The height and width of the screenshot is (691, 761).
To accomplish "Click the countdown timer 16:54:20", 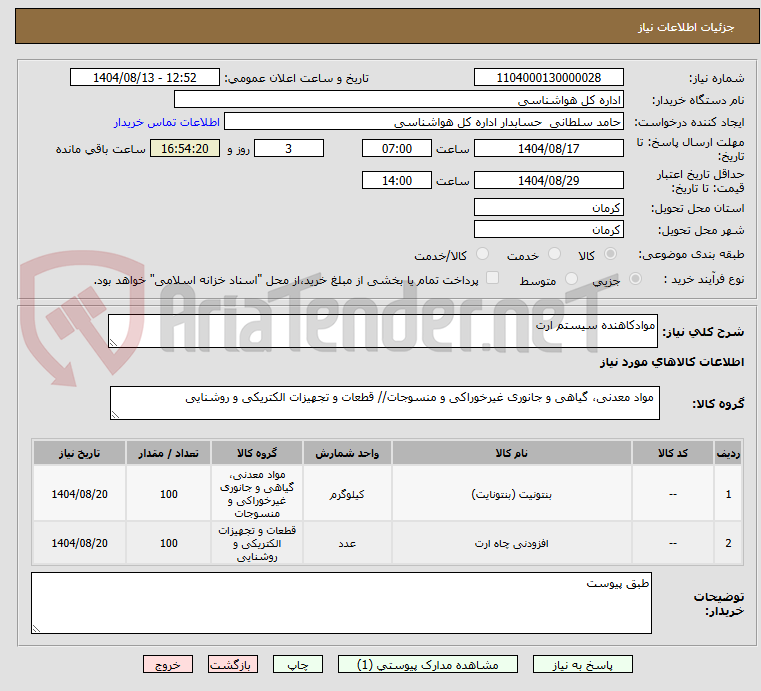I will point(185,148).
